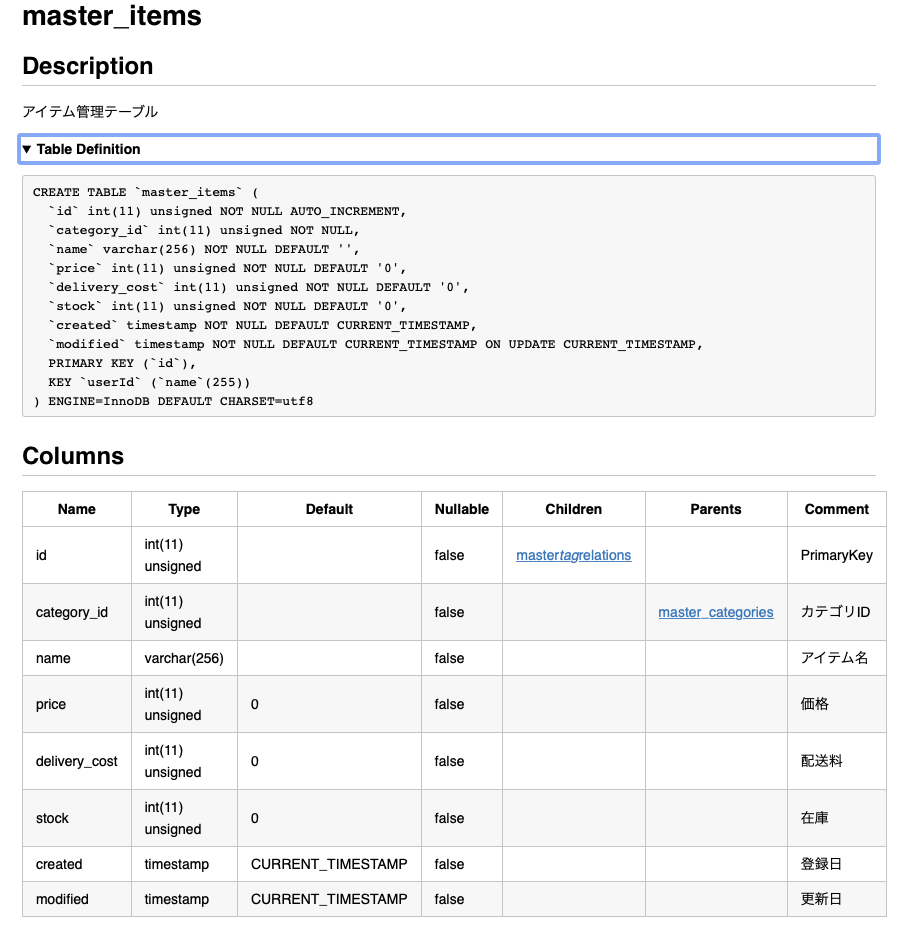Image resolution: width=903 pixels, height=930 pixels.
Task: Click the Children column header
Action: 573,509
